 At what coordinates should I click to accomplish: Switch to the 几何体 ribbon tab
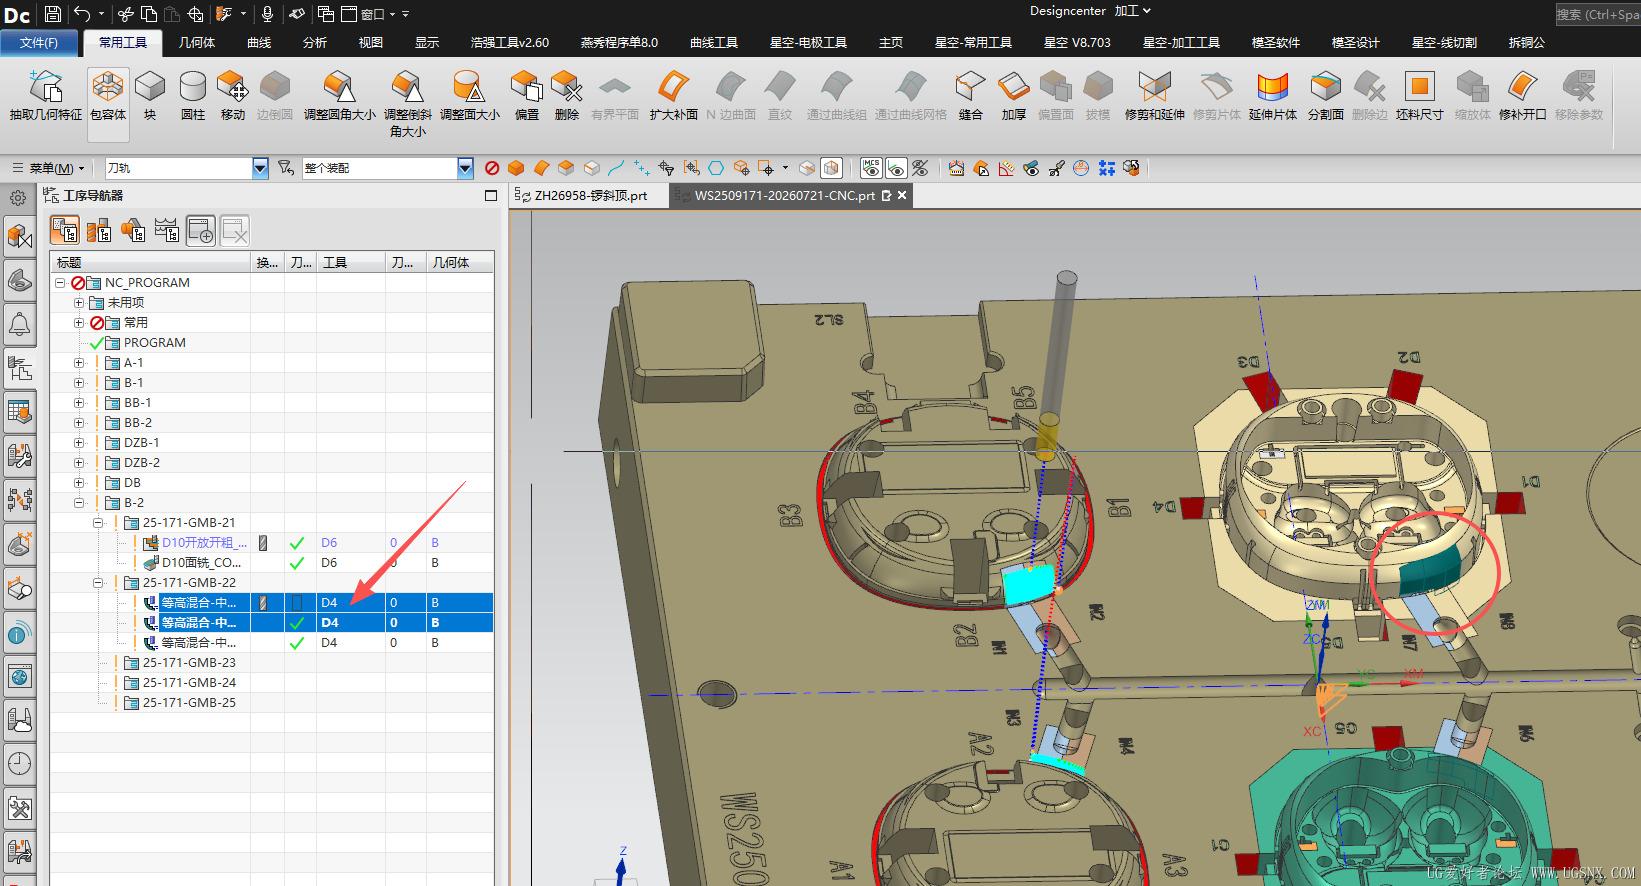197,43
